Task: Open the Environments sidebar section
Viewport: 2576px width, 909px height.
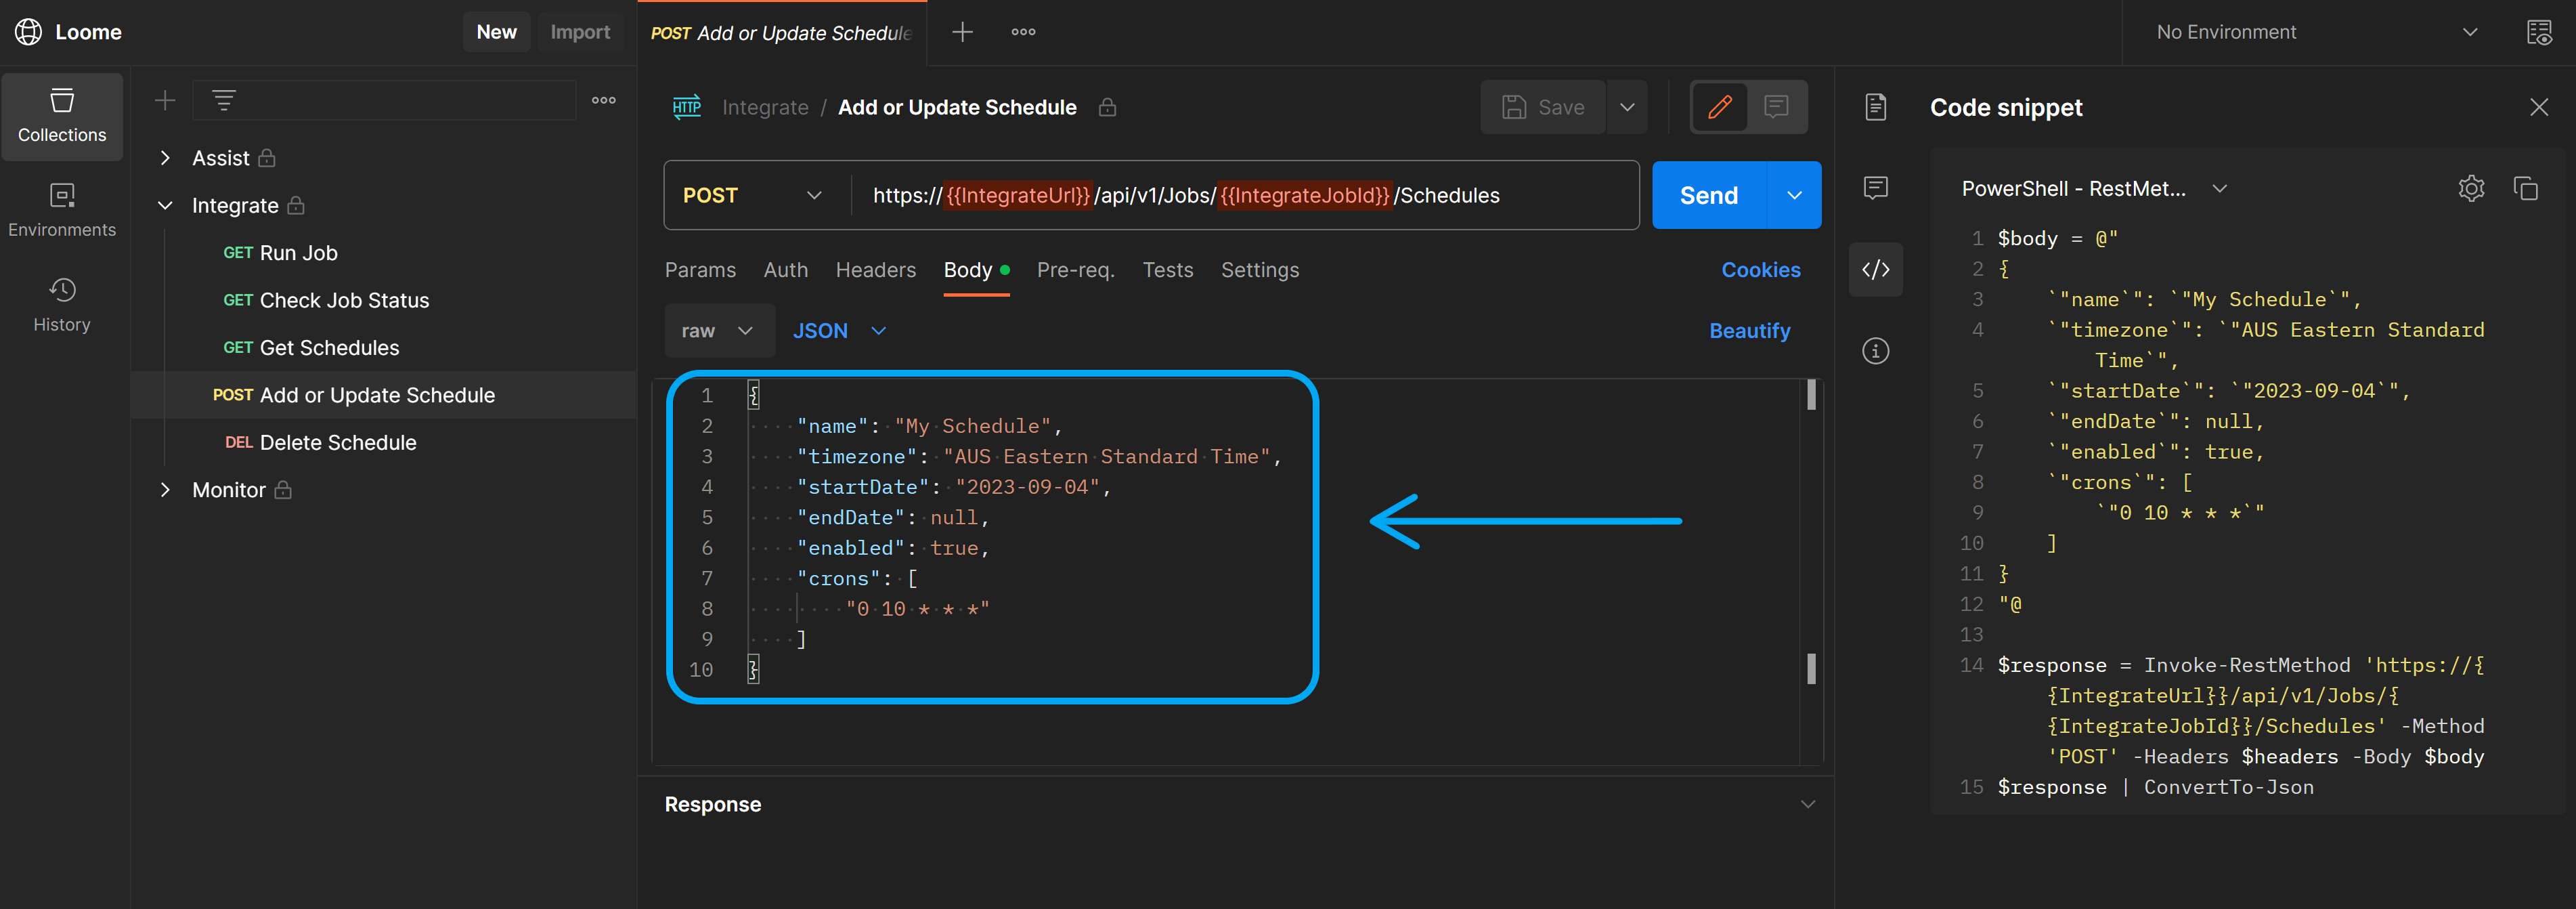Action: point(62,211)
